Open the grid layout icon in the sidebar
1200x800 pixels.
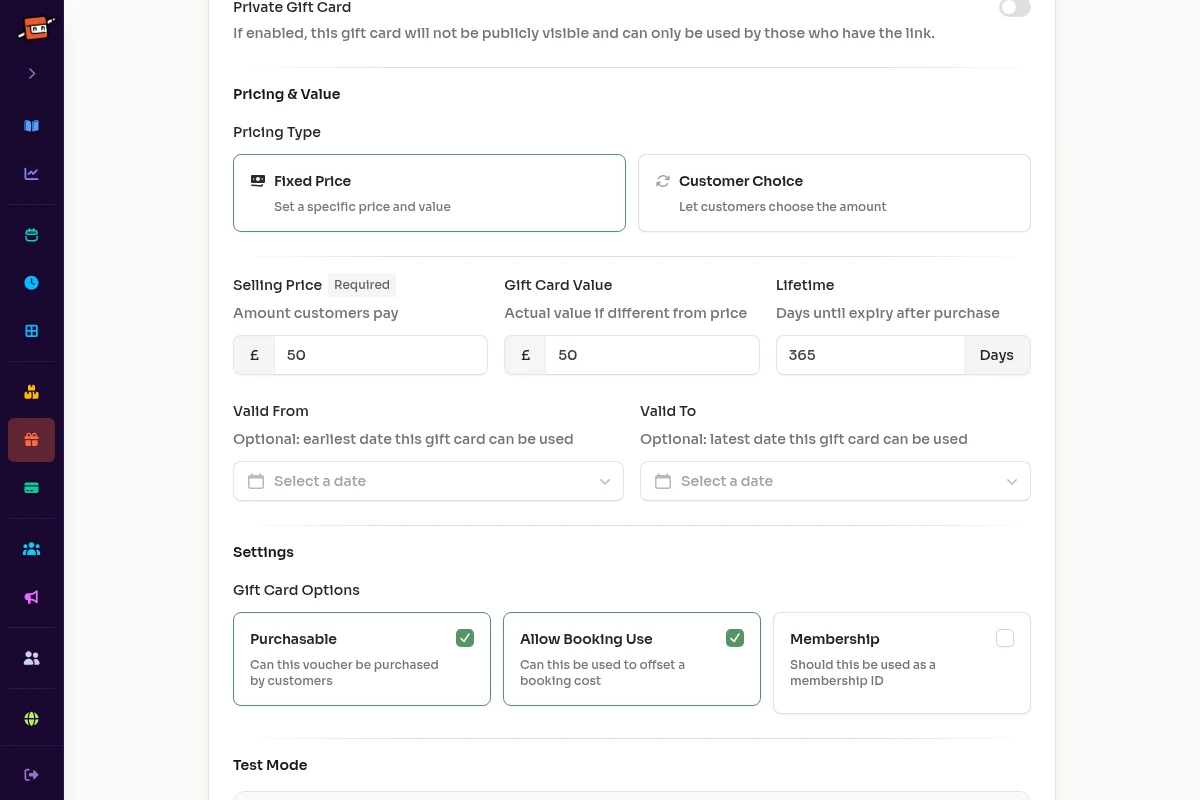32,331
